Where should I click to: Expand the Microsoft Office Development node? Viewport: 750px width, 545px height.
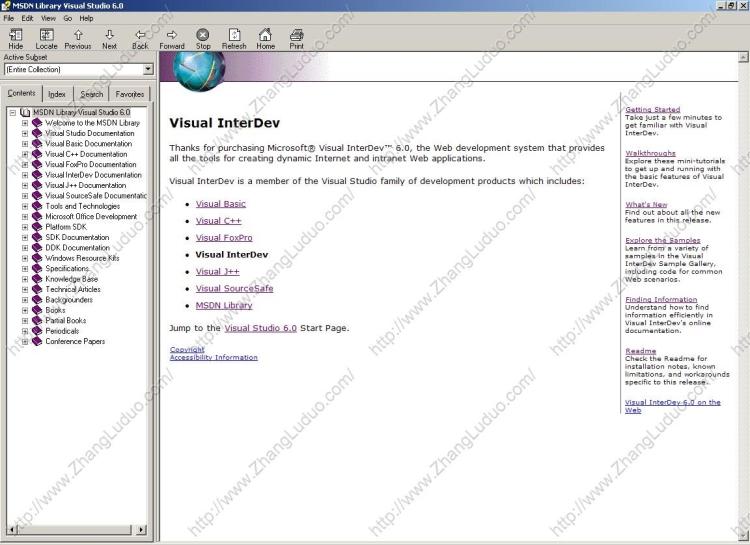click(x=25, y=217)
